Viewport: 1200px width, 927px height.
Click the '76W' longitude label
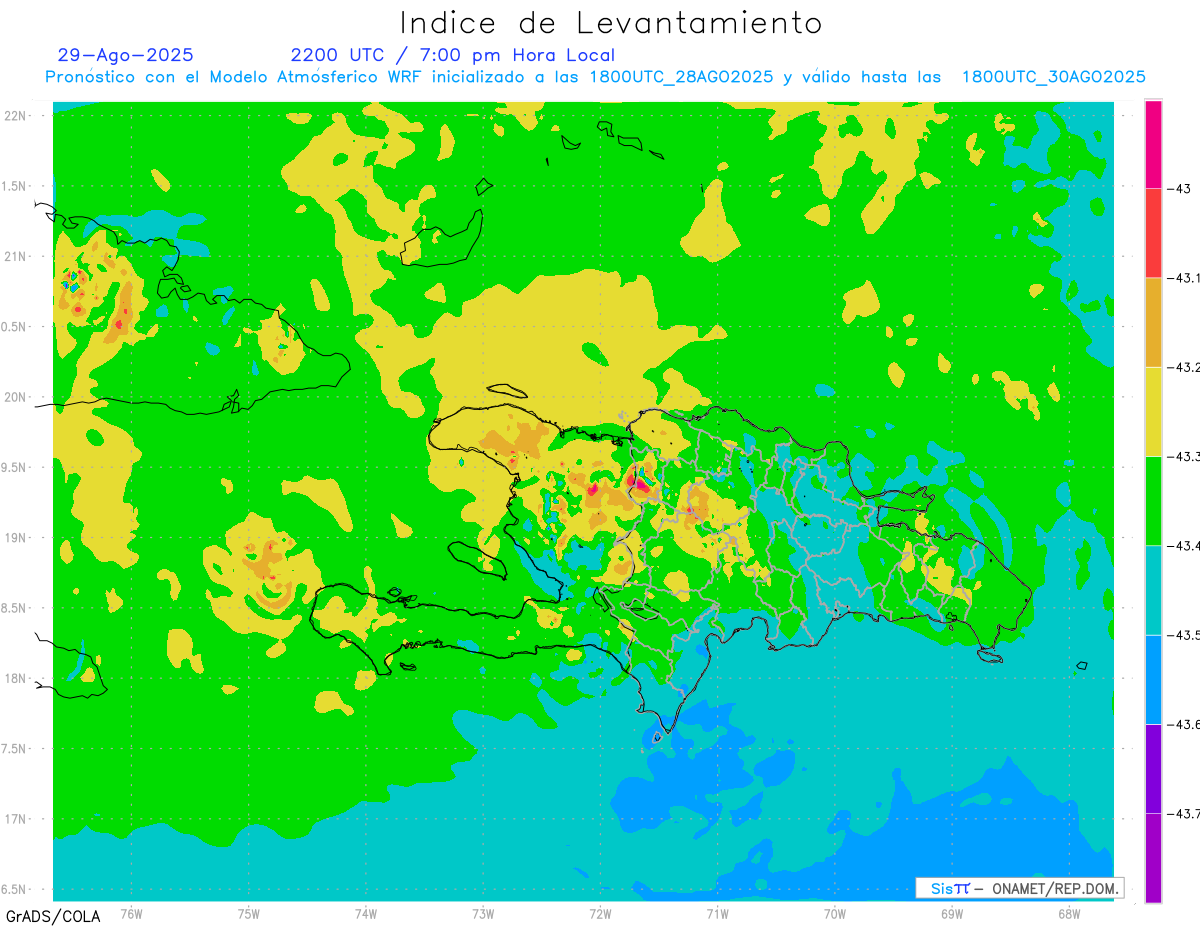131,912
